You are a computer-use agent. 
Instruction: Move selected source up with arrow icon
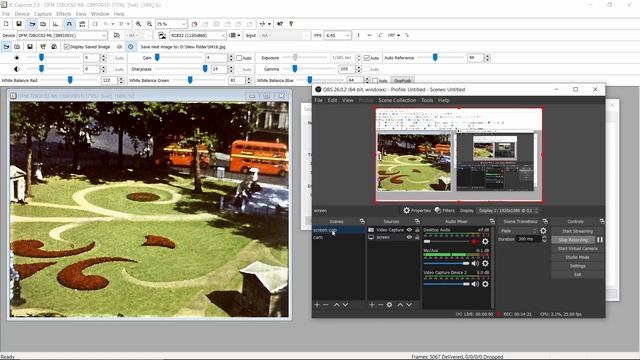[x=400, y=305]
